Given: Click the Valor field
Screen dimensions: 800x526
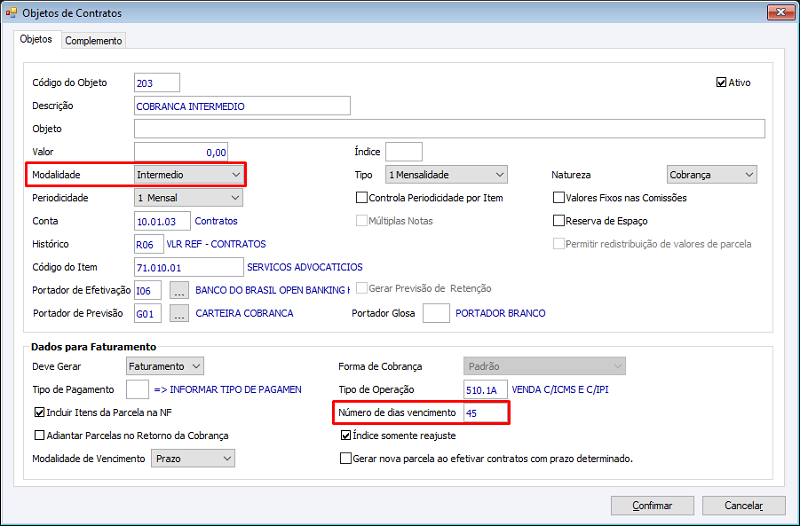Looking at the screenshot, I should pyautogui.click(x=181, y=152).
